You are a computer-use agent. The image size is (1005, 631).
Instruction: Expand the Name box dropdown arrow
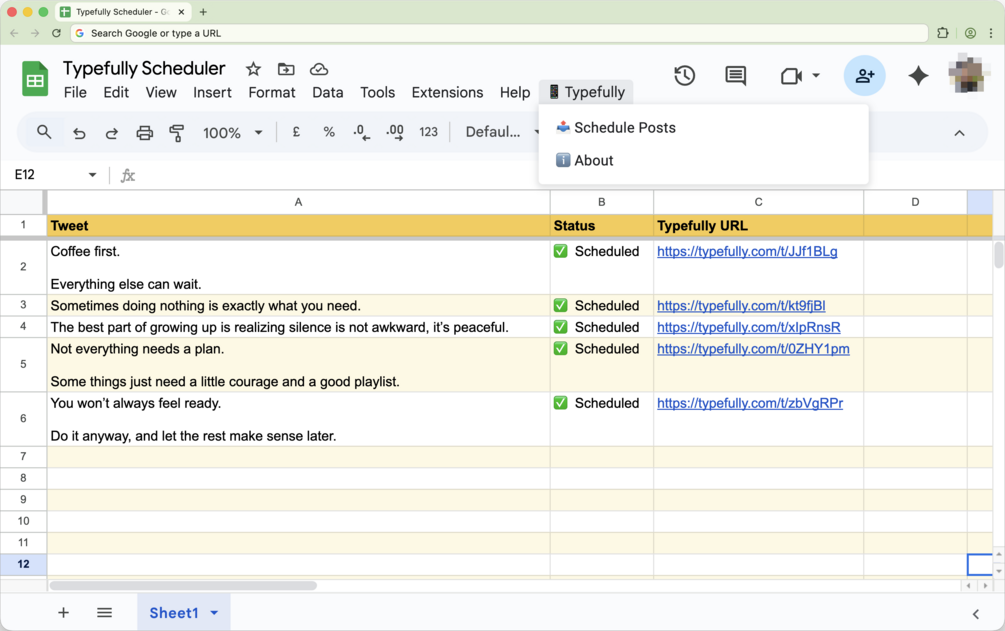coord(92,174)
